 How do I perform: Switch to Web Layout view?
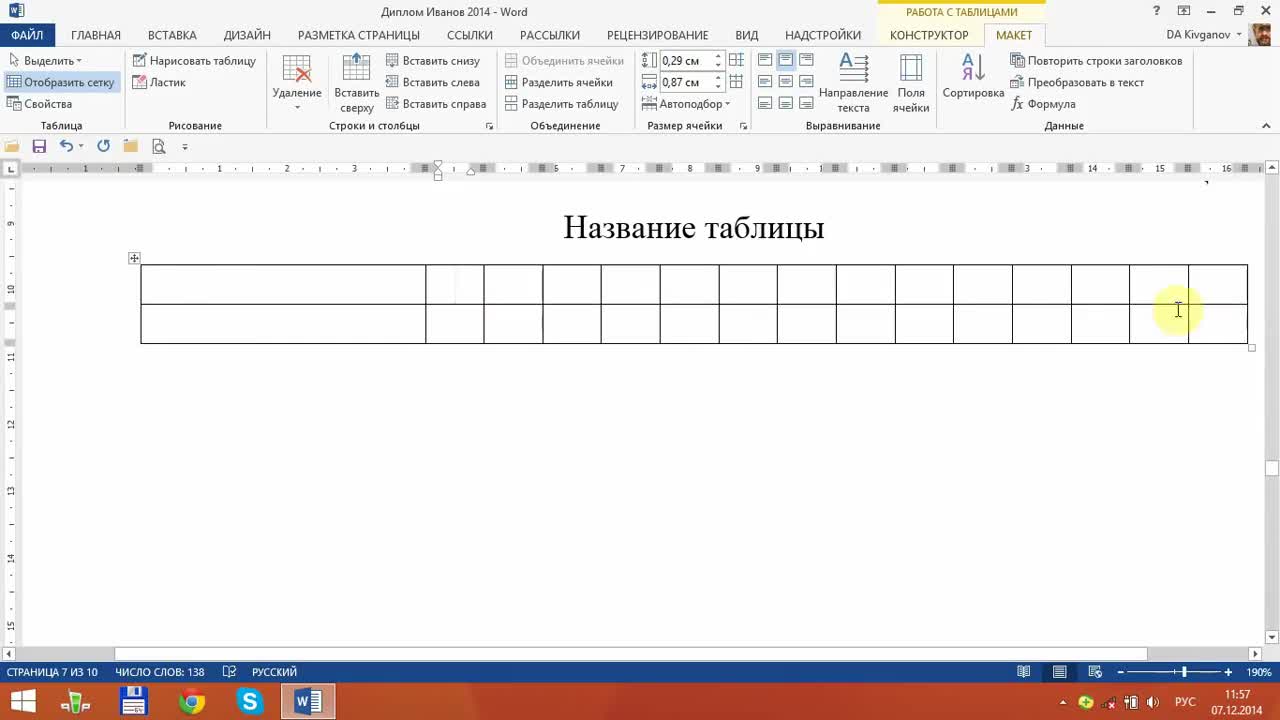[x=1095, y=672]
